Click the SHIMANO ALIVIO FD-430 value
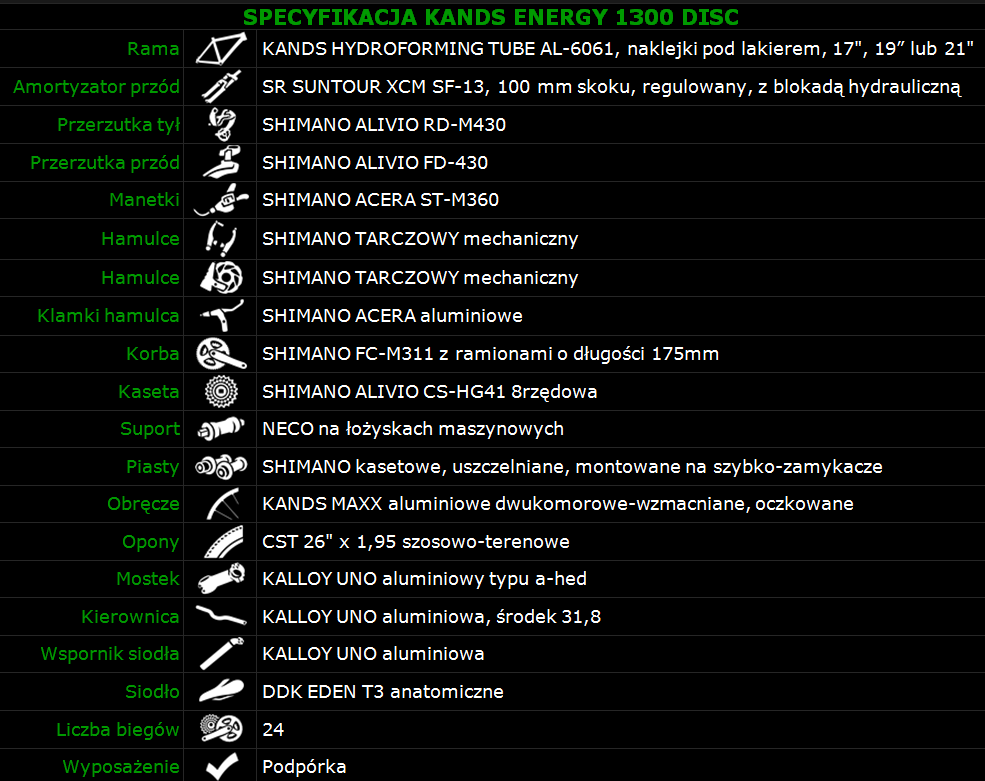 375,163
